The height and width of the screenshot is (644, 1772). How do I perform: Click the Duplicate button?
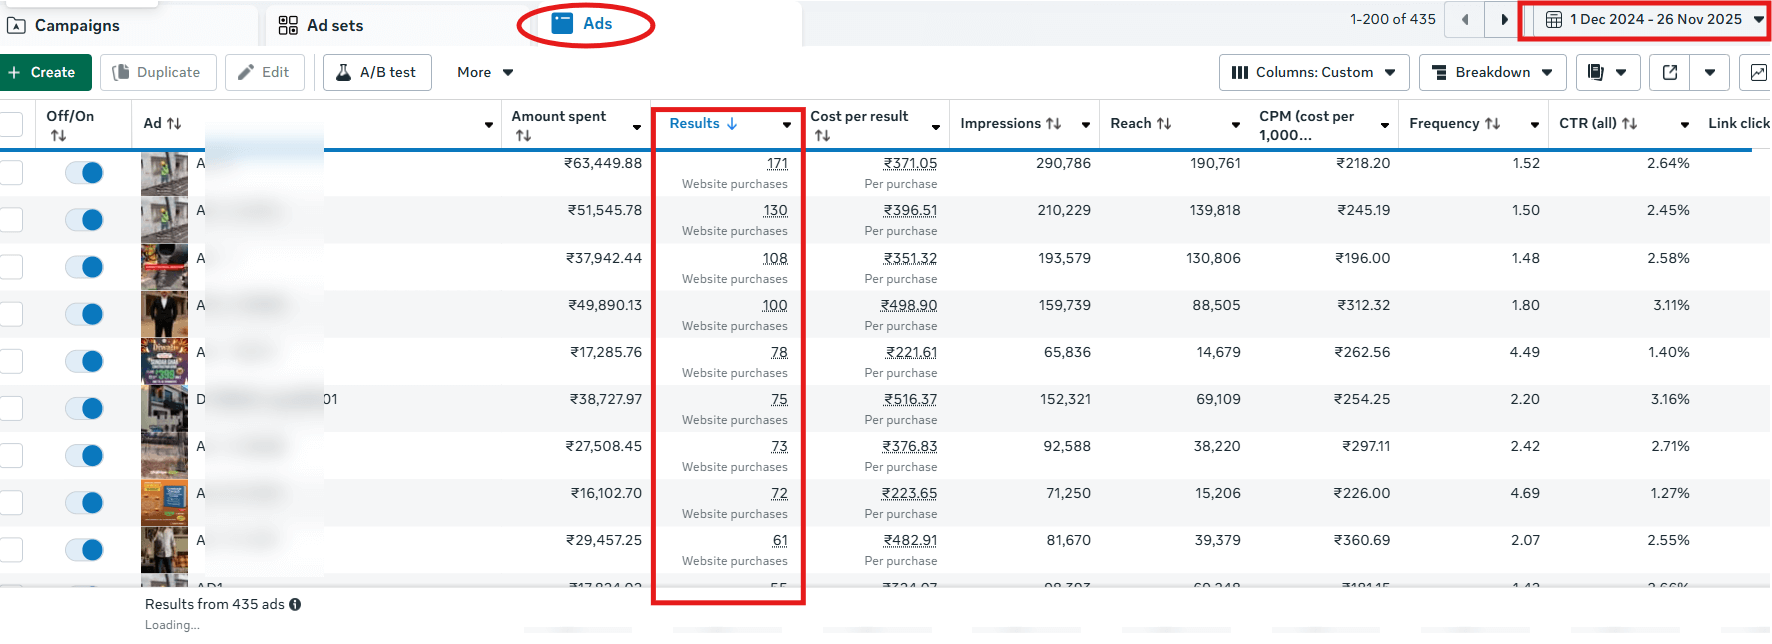(158, 72)
